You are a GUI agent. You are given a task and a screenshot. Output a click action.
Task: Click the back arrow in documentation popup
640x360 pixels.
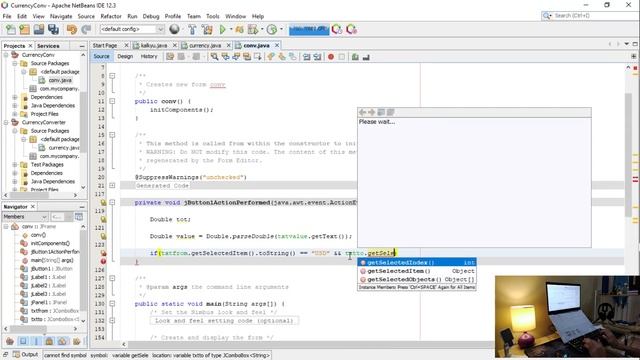coord(362,112)
